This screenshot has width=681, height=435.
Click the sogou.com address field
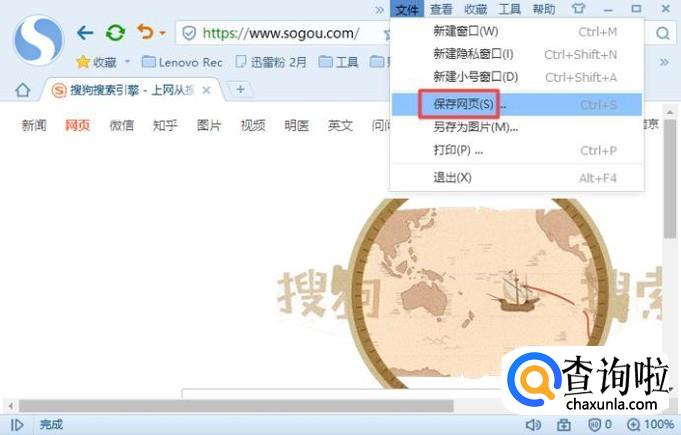coord(281,33)
